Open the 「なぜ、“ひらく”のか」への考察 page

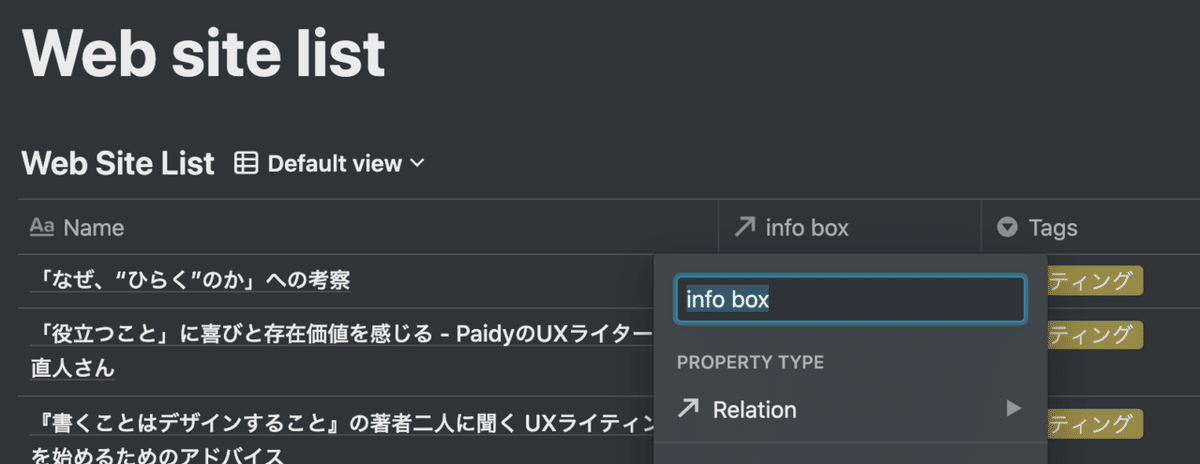[190, 281]
